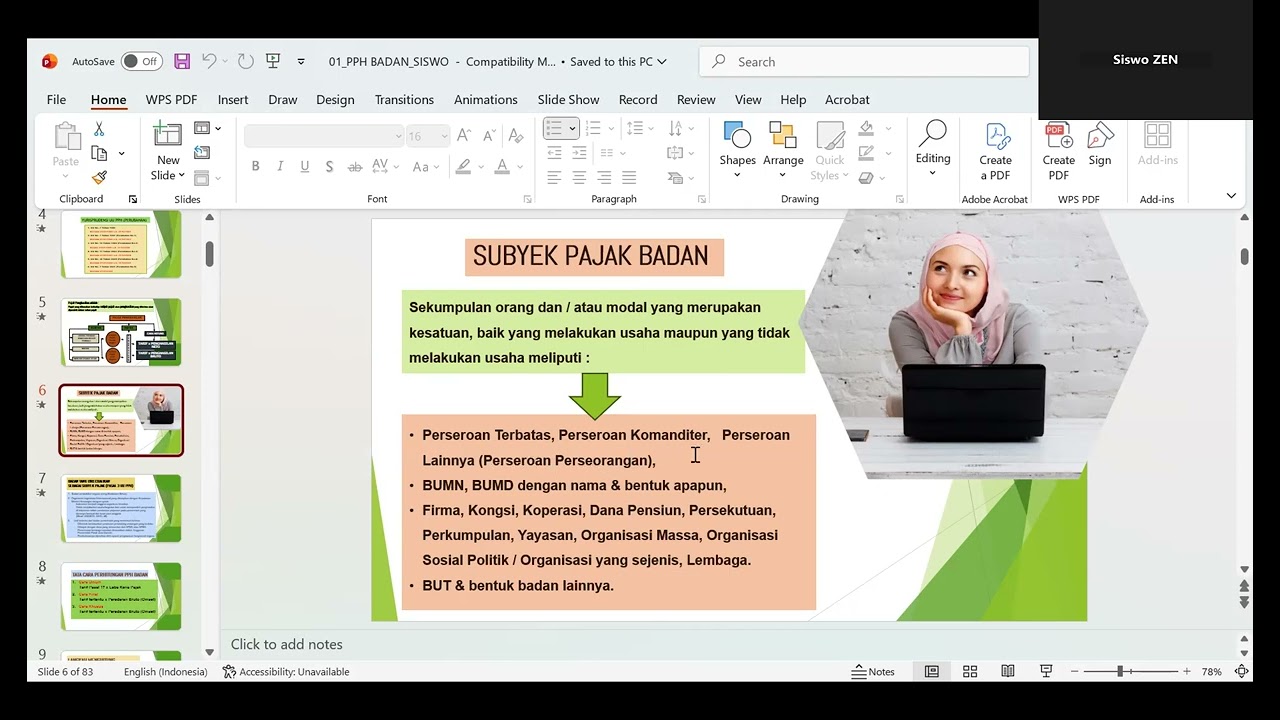Justify text alignment toggle
The width and height of the screenshot is (1280, 720).
(629, 177)
